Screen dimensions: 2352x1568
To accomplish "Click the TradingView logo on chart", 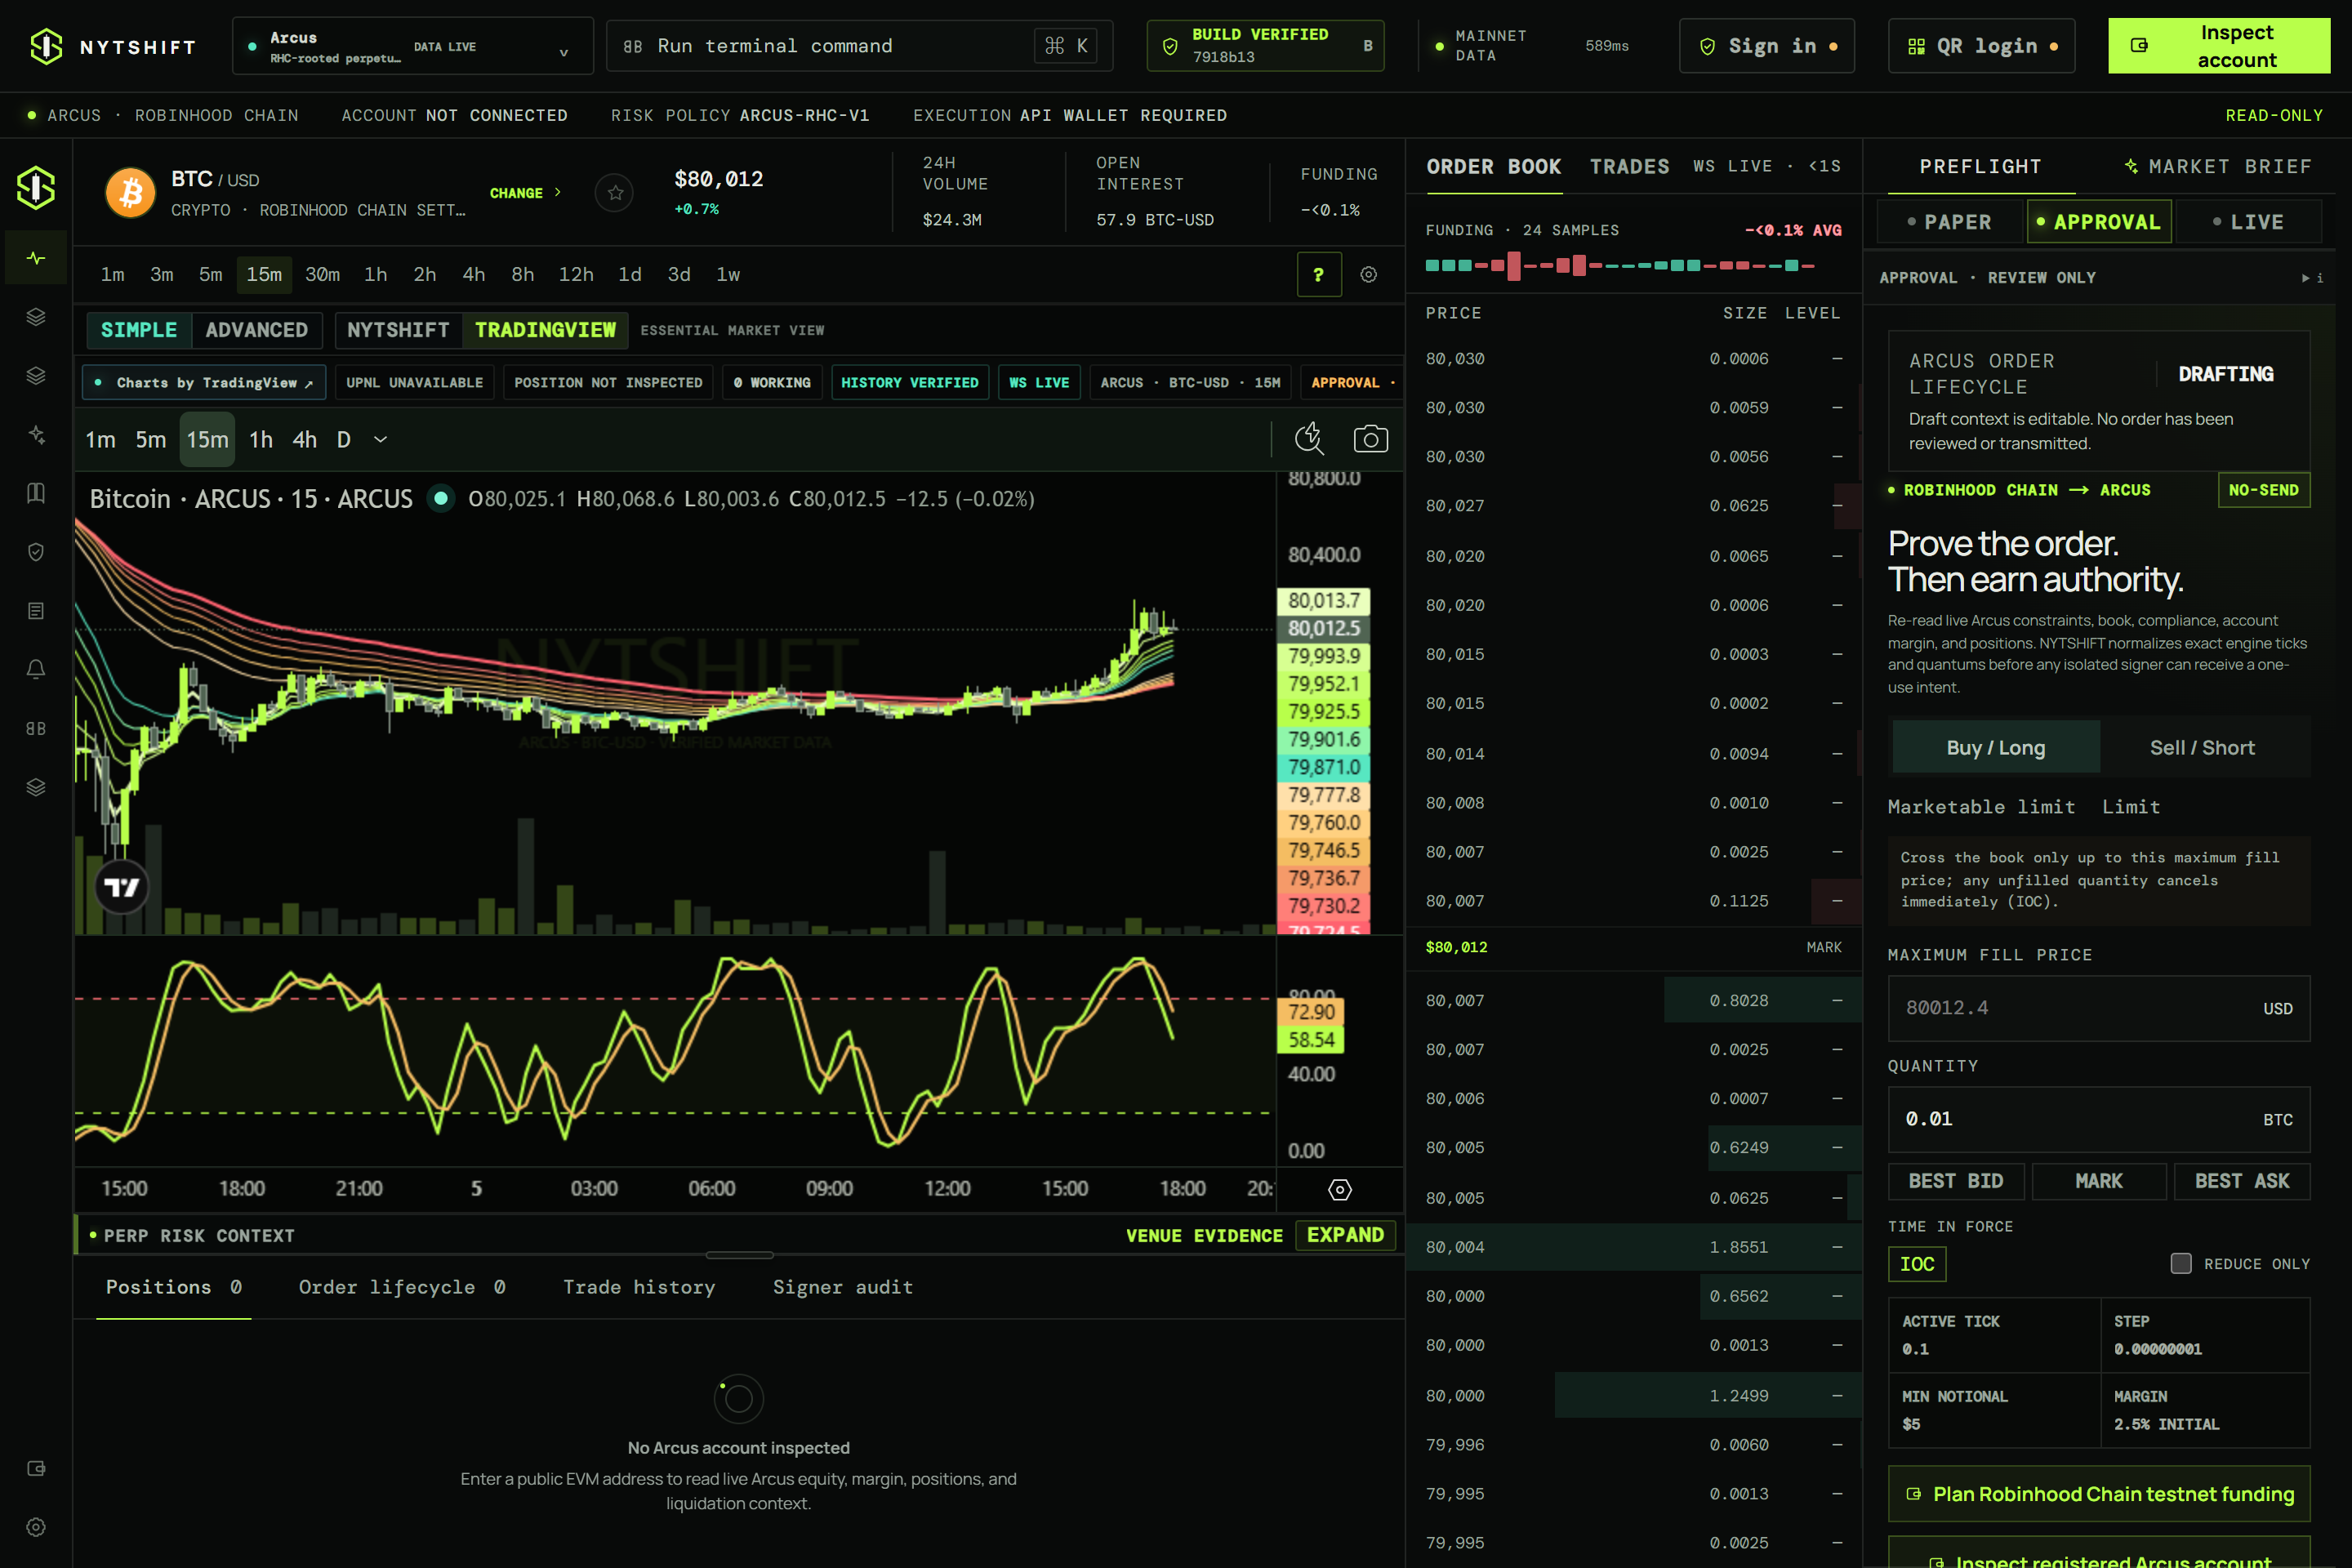I will (x=122, y=887).
